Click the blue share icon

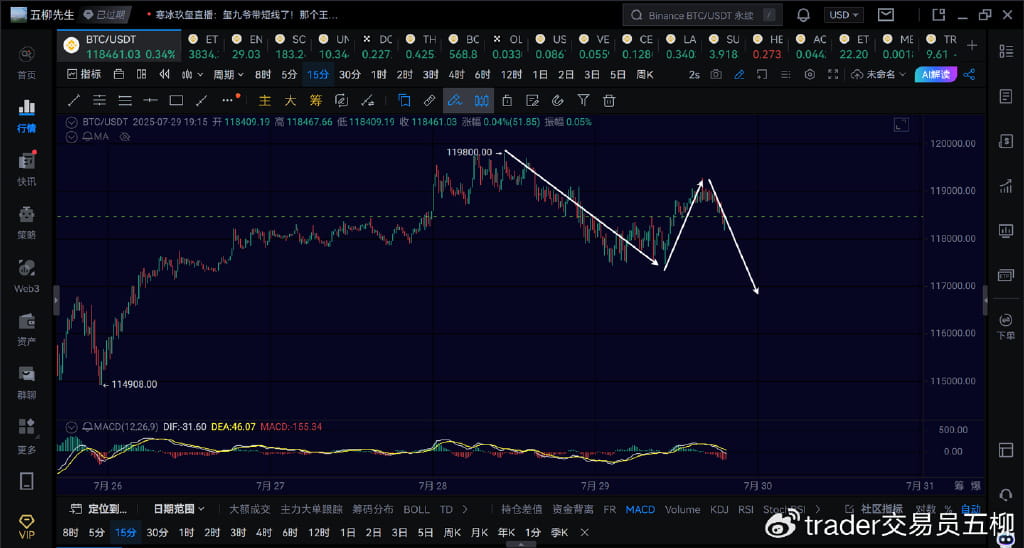pyautogui.click(x=969, y=74)
